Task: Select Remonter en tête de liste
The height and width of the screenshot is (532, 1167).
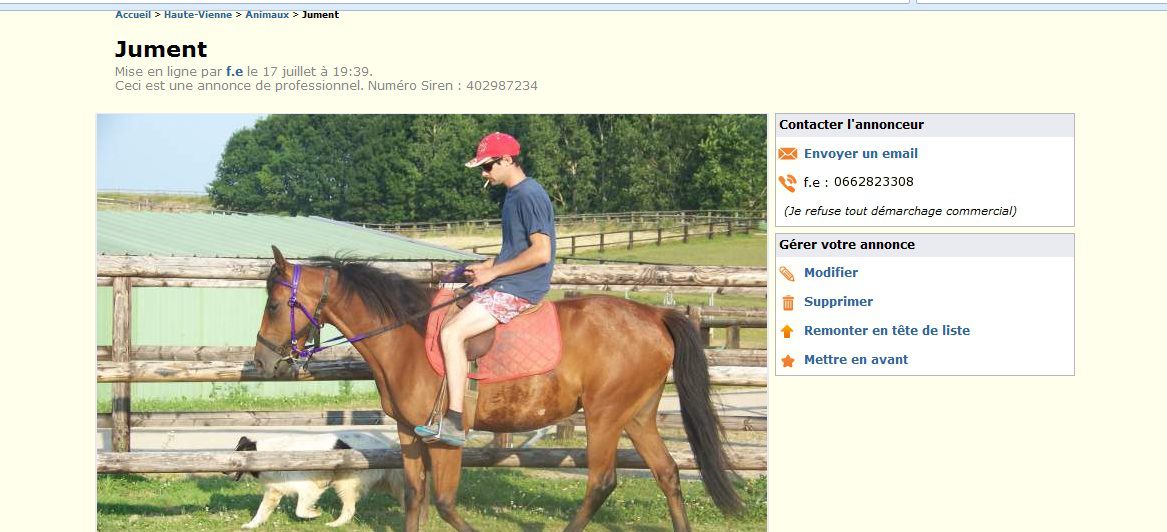Action: [886, 330]
